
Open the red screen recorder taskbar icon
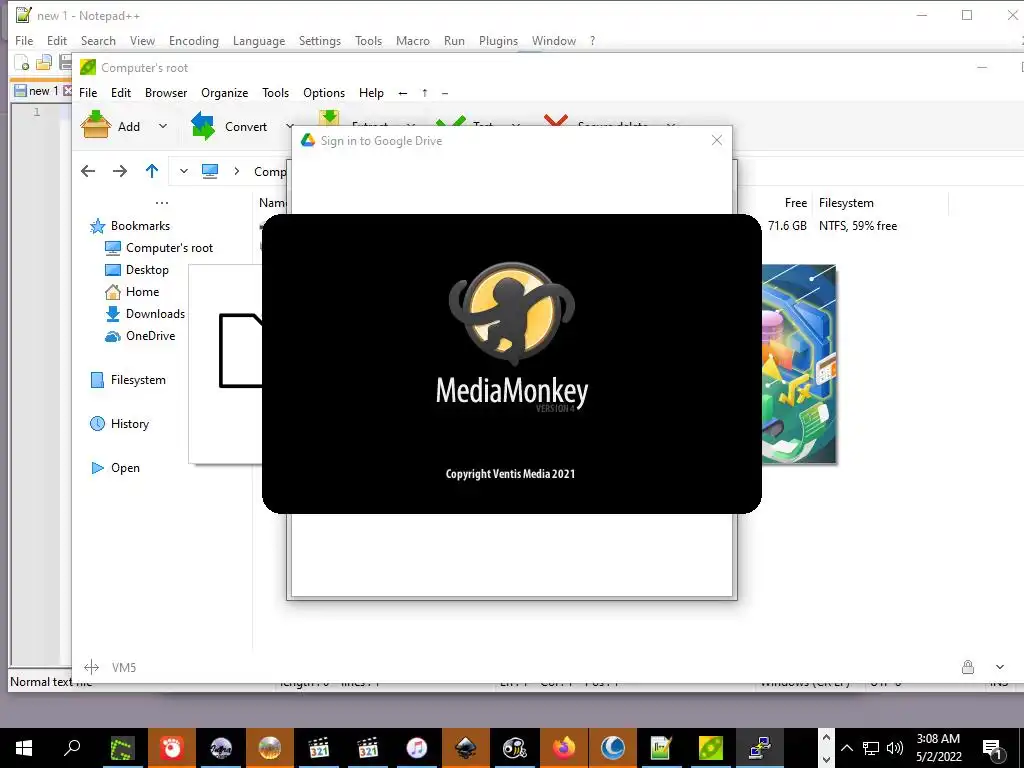tap(172, 748)
